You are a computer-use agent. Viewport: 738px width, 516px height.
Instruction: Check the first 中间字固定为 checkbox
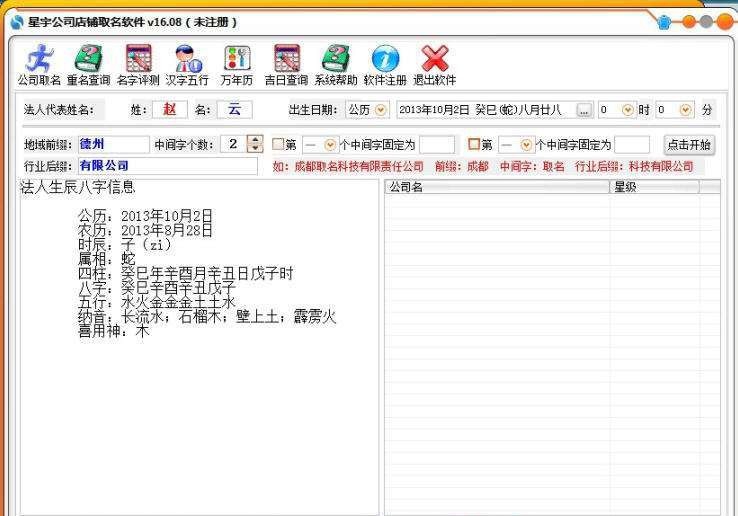coord(278,144)
